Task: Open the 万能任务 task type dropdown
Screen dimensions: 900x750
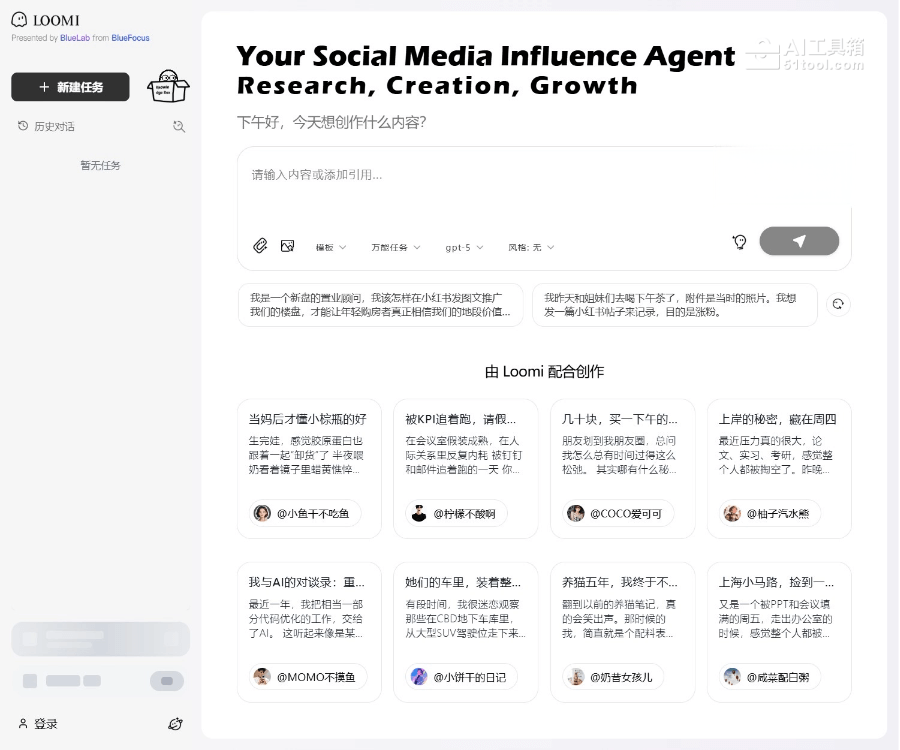Action: tap(395, 247)
